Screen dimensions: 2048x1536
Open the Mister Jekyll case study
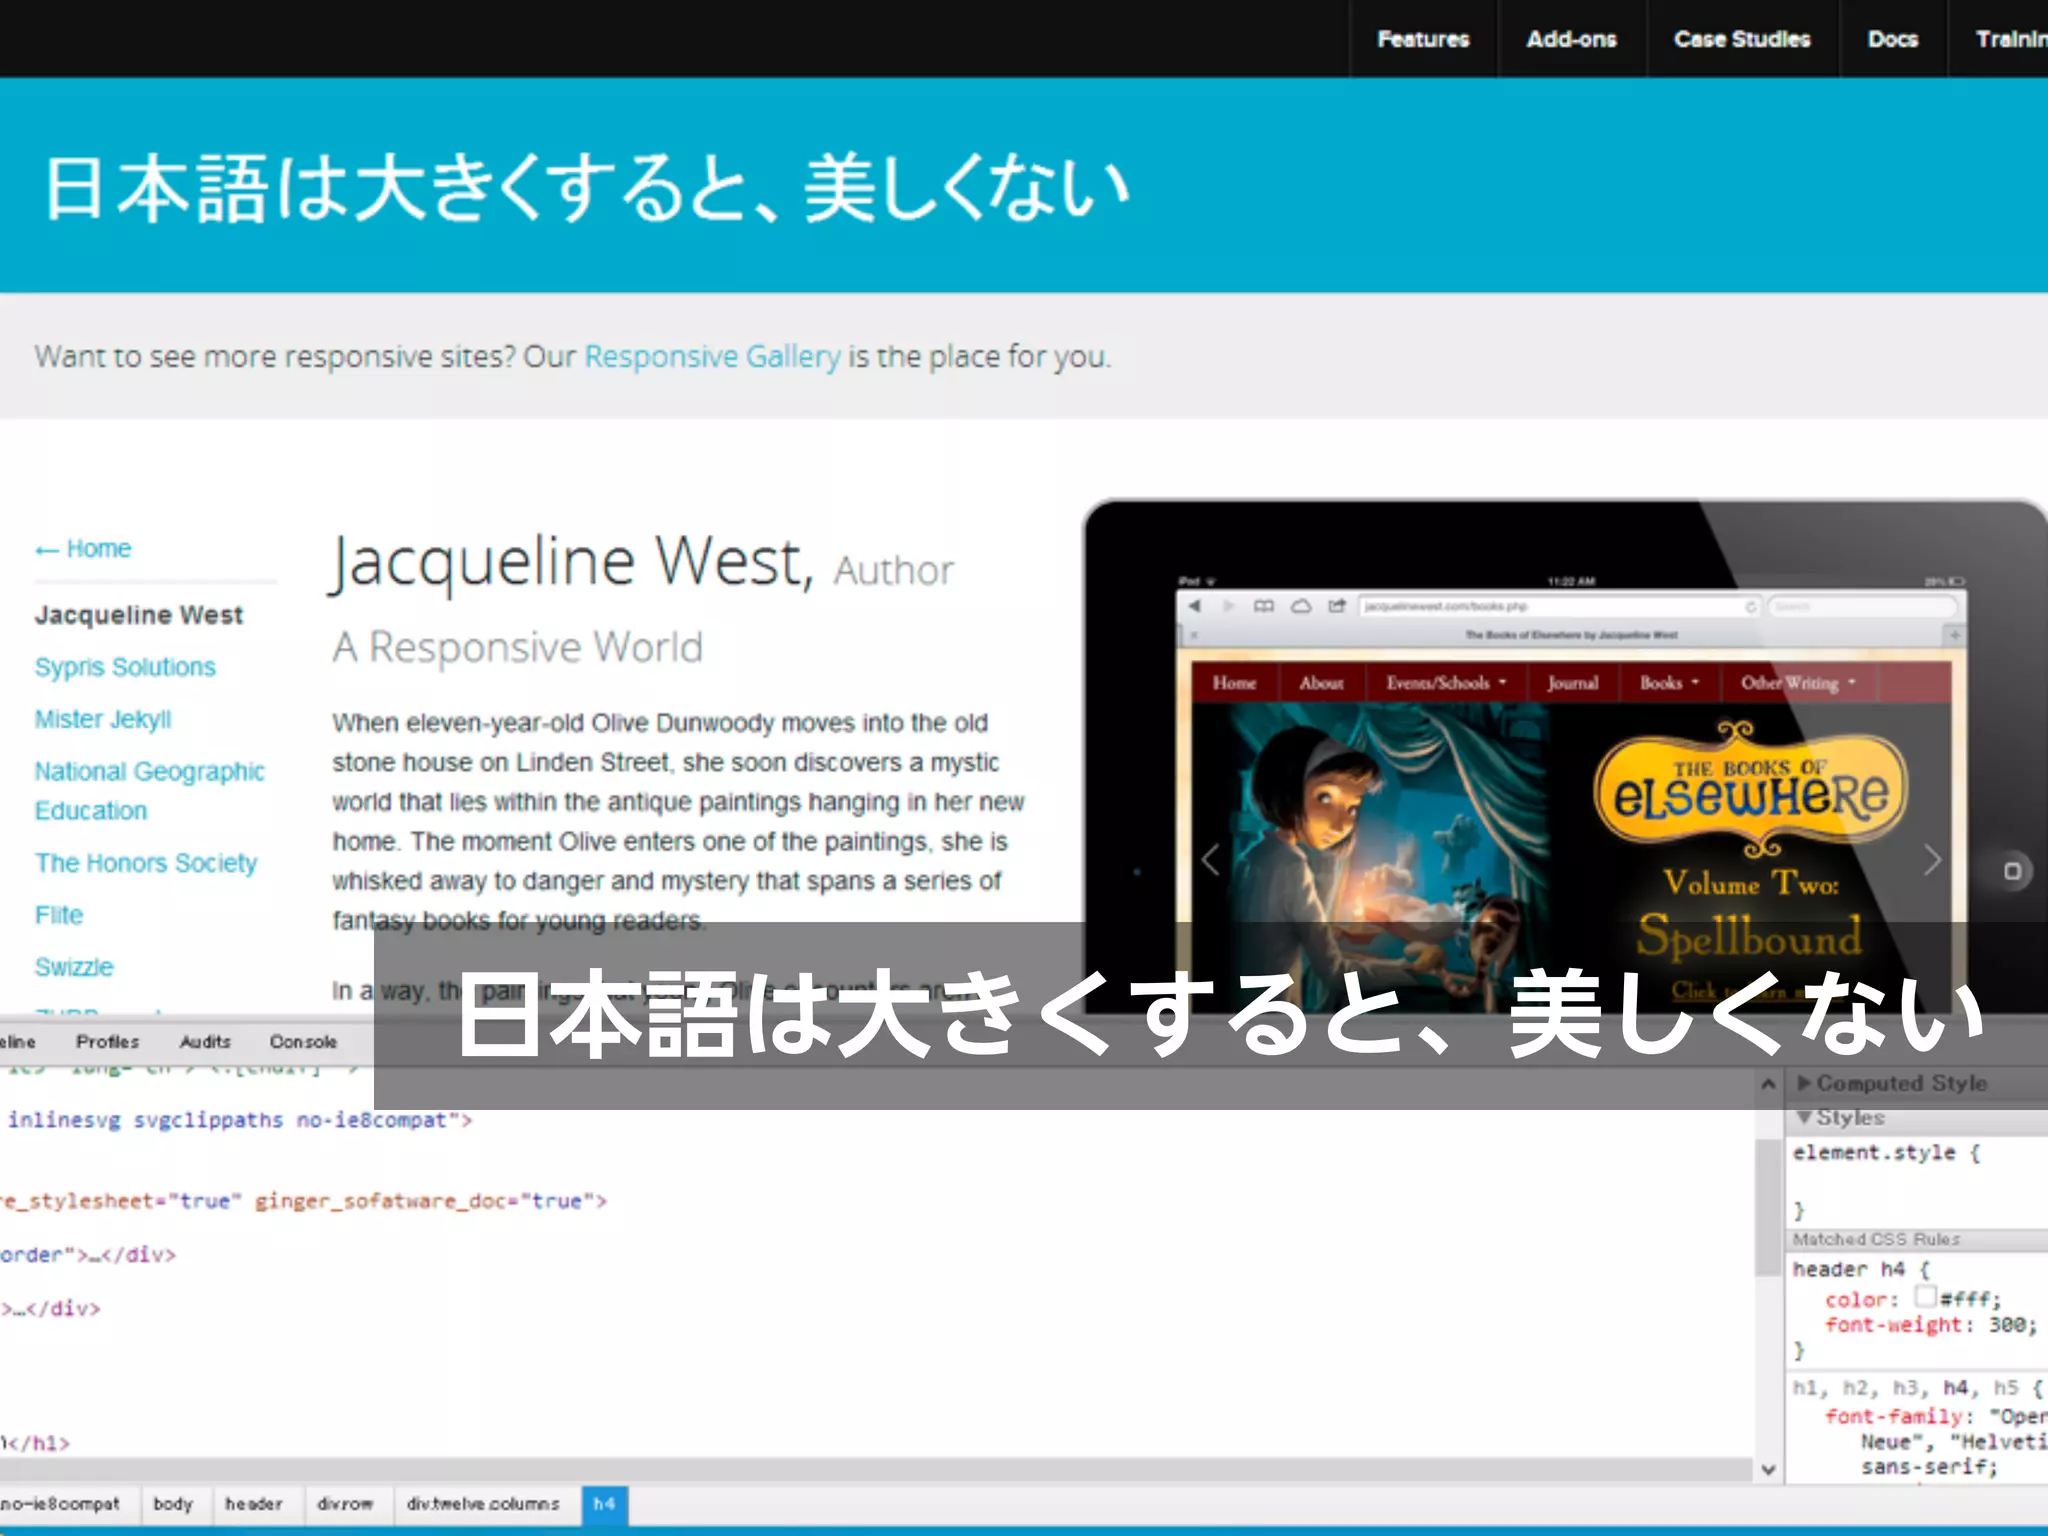(103, 719)
